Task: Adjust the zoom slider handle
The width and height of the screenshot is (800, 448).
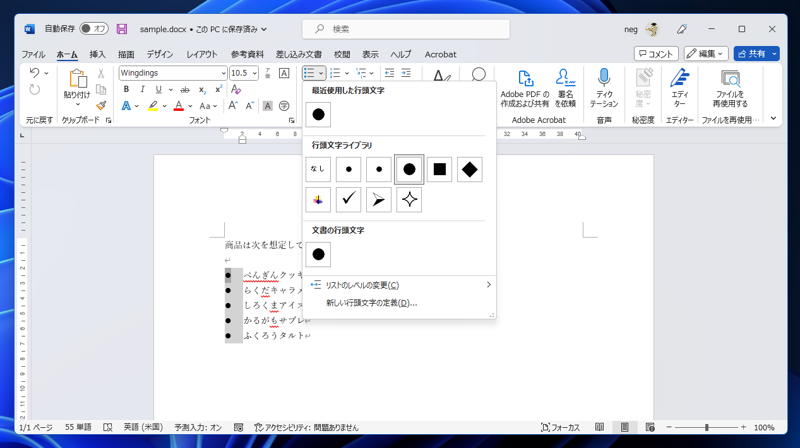Action: pyautogui.click(x=707, y=427)
